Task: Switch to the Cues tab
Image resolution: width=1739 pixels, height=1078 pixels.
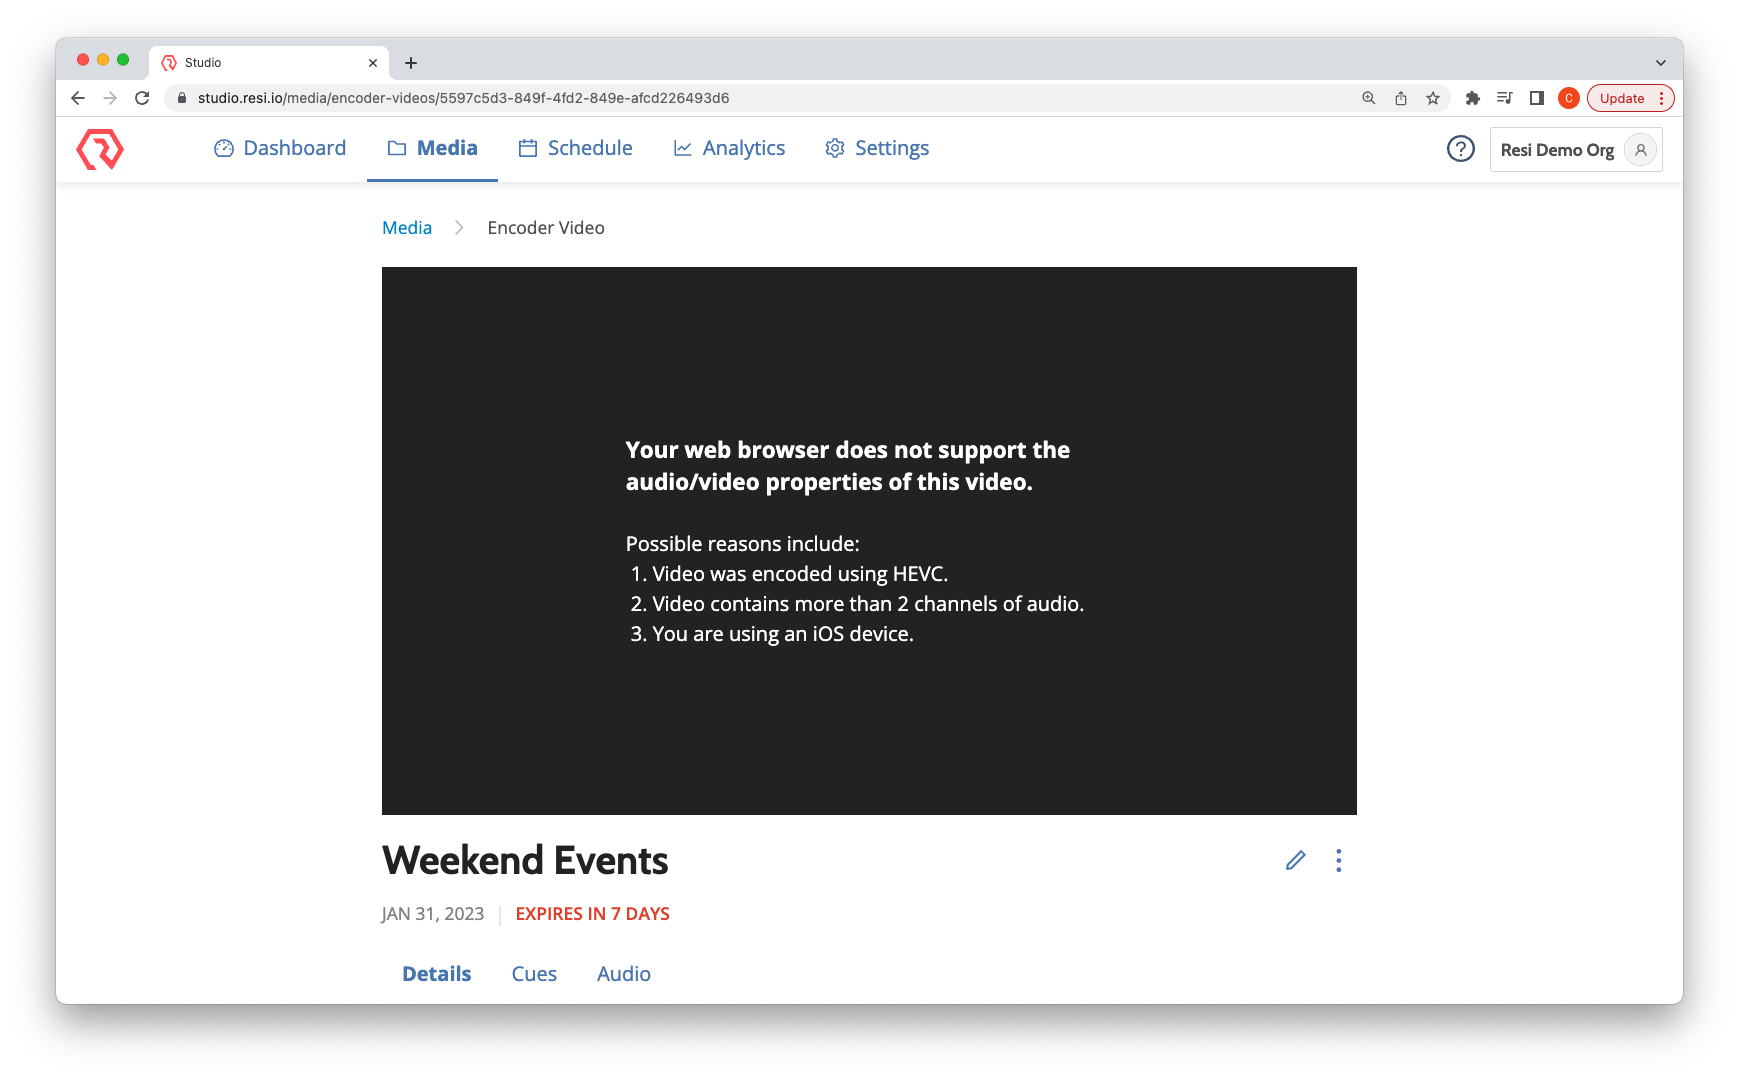Action: coord(534,973)
